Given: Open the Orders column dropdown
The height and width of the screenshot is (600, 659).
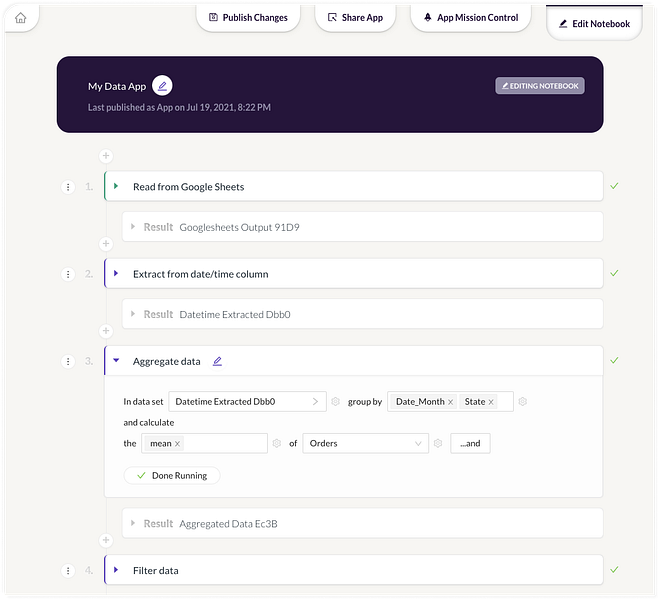Looking at the screenshot, I should point(366,443).
